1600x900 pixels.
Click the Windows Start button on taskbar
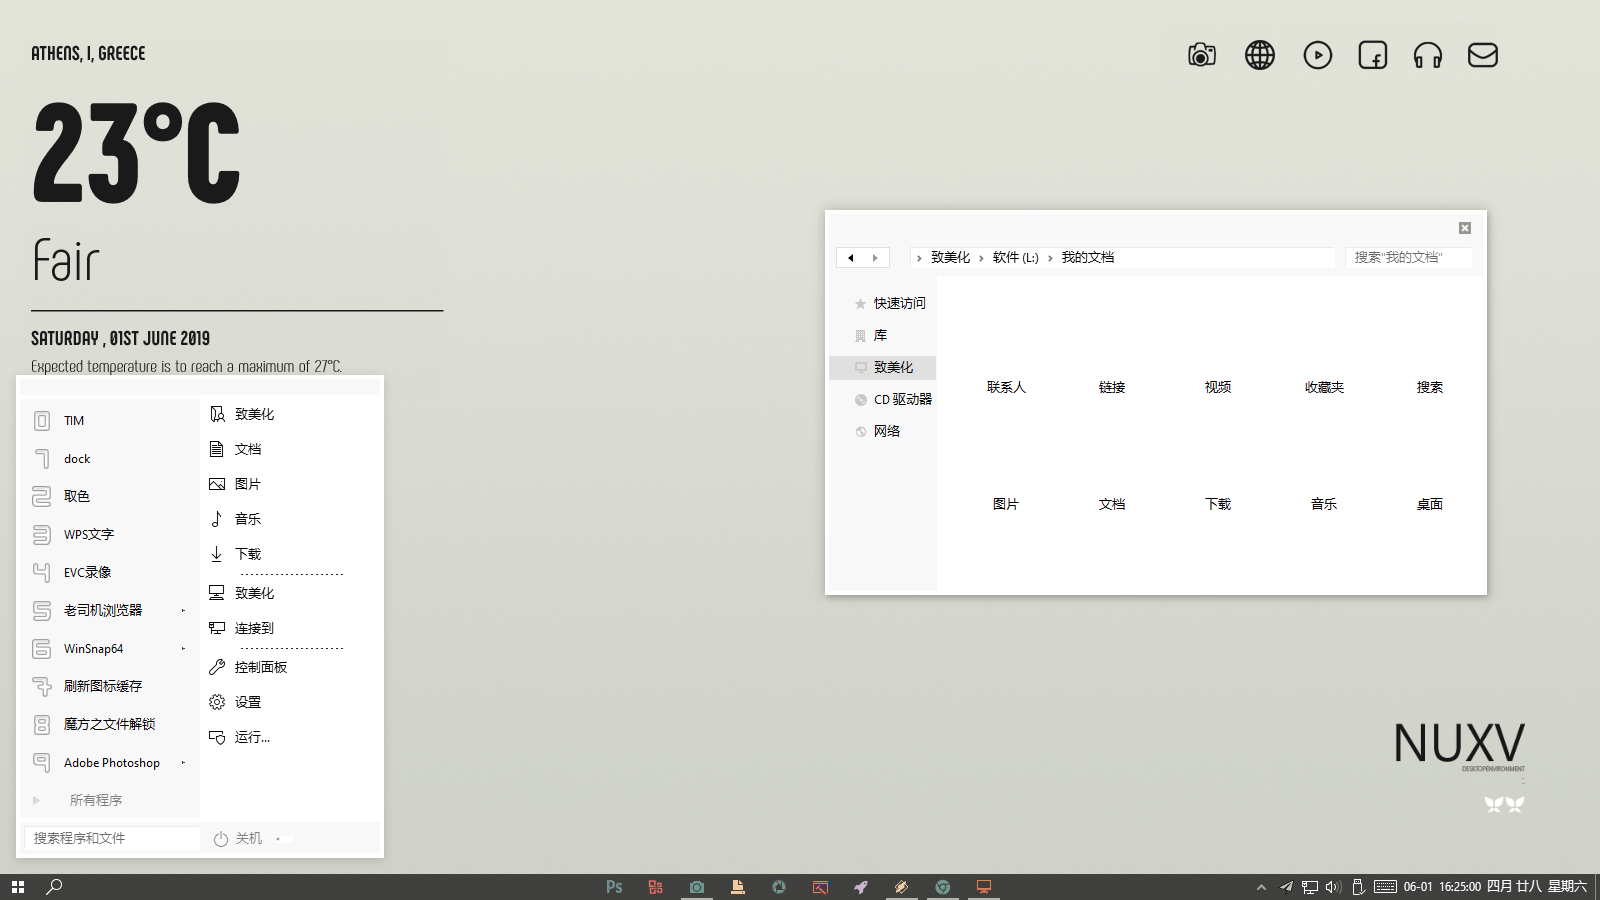[x=18, y=887]
